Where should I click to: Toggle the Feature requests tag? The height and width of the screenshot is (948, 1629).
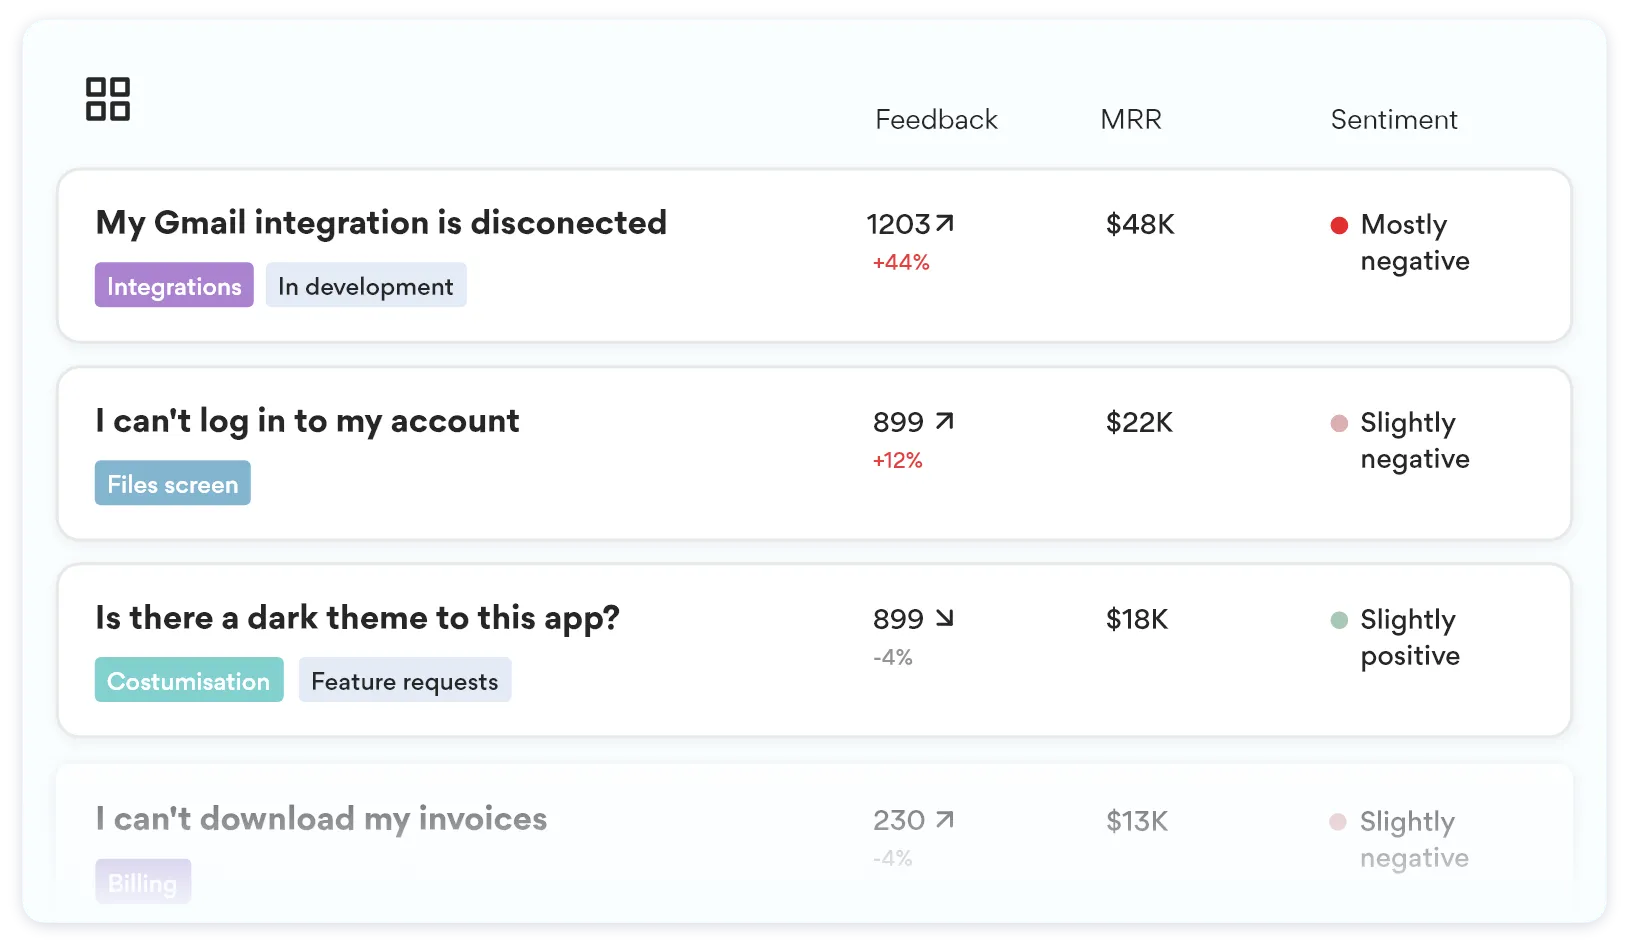(x=404, y=680)
